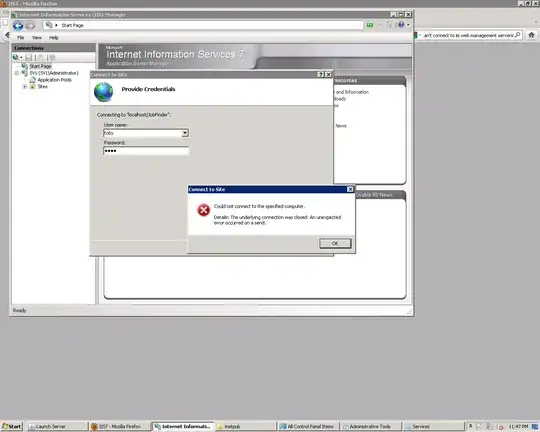Close the Provide Credentials dialog

[x=328, y=74]
